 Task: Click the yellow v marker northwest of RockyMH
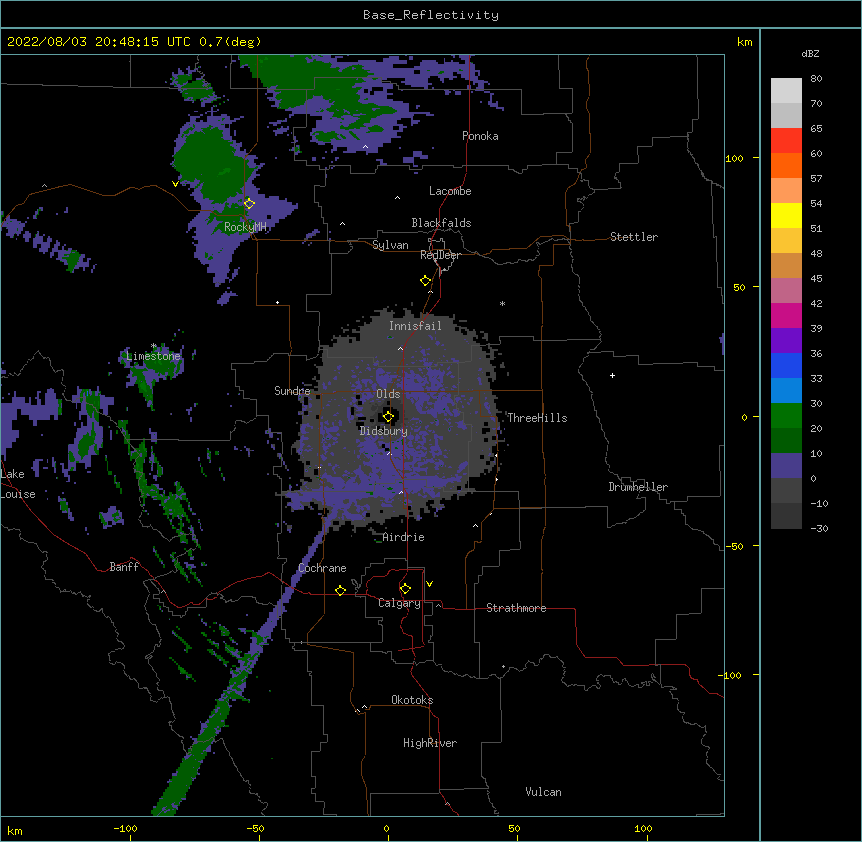click(x=175, y=184)
